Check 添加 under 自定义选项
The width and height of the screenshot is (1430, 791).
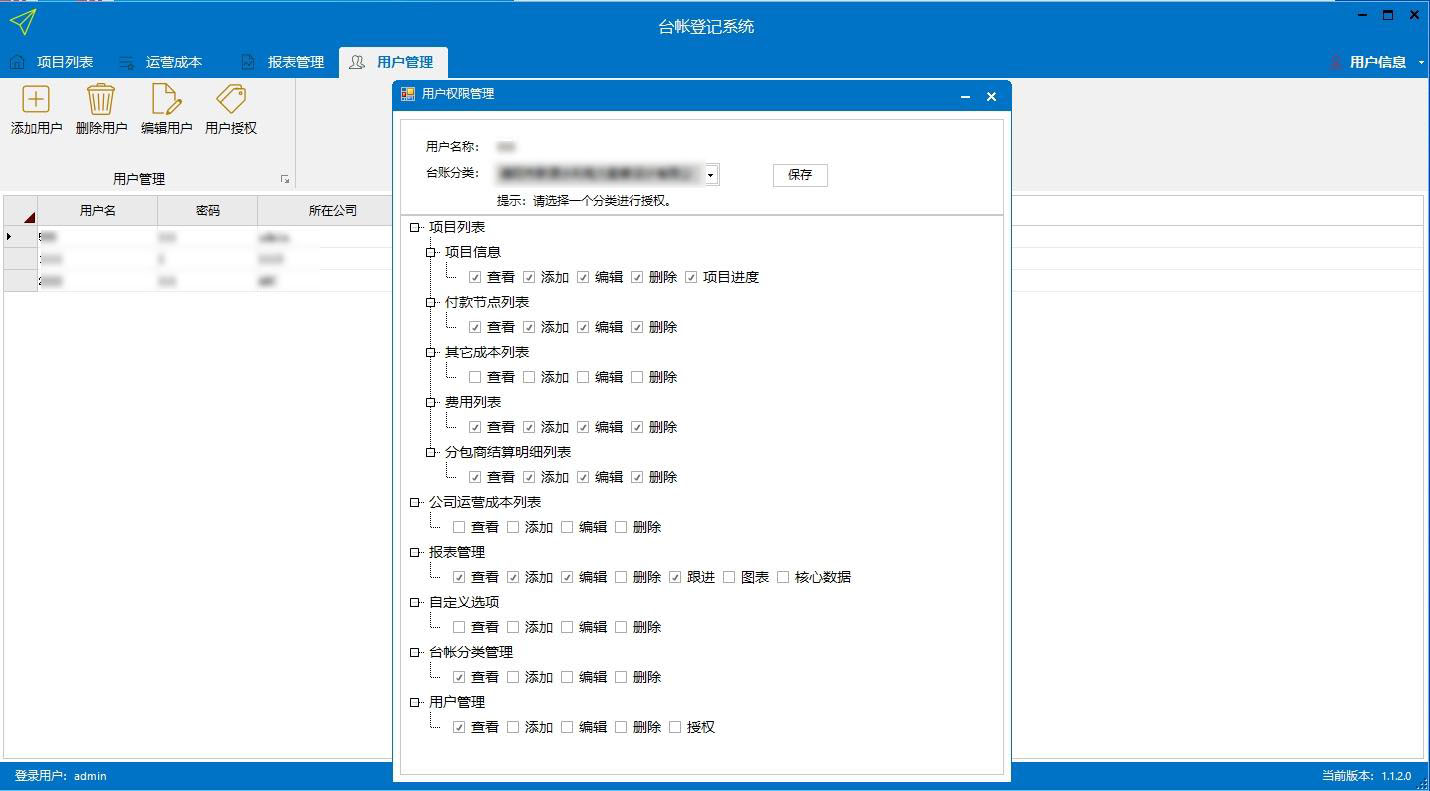pyautogui.click(x=513, y=627)
